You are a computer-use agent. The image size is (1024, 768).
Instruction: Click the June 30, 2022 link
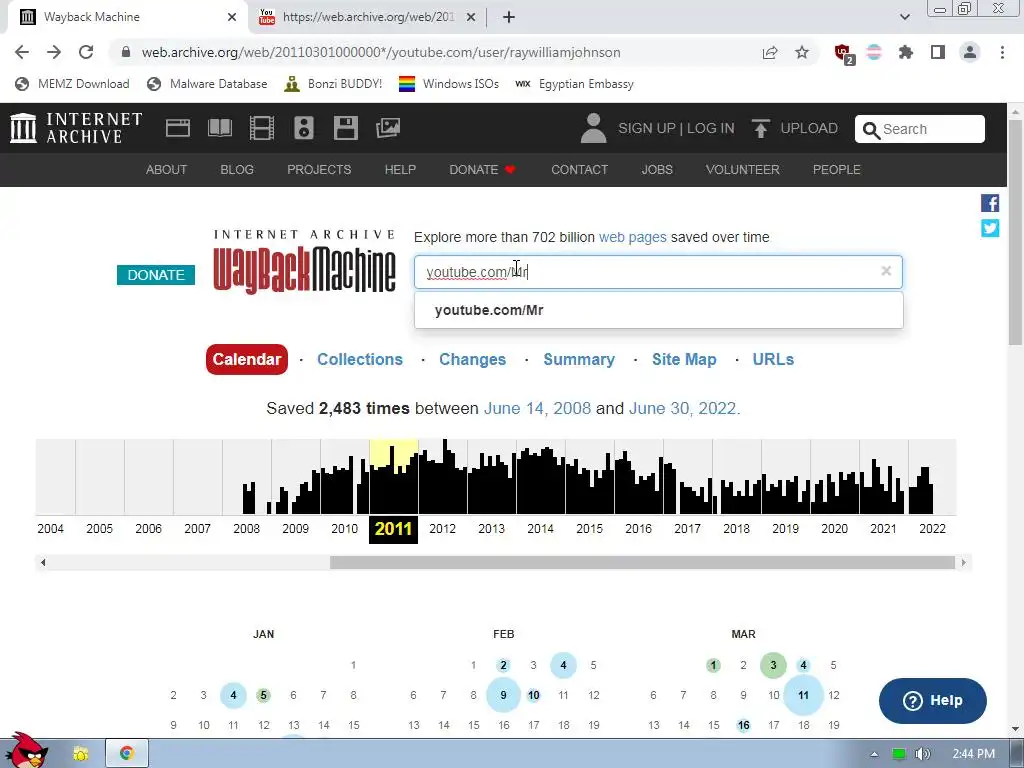click(683, 408)
